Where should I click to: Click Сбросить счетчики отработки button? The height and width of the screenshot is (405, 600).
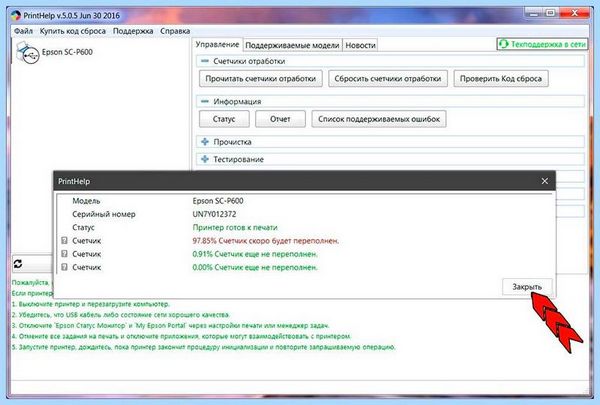coord(388,78)
